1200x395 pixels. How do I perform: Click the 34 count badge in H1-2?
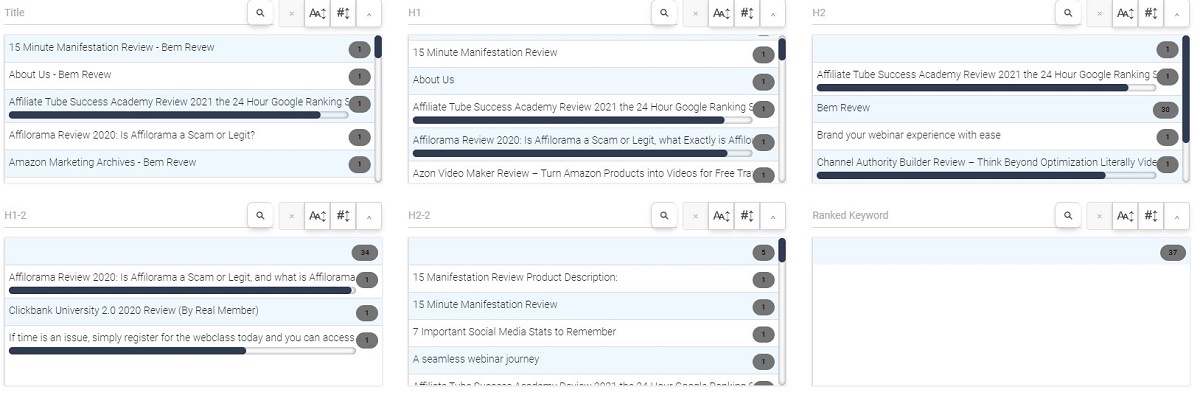click(x=365, y=252)
